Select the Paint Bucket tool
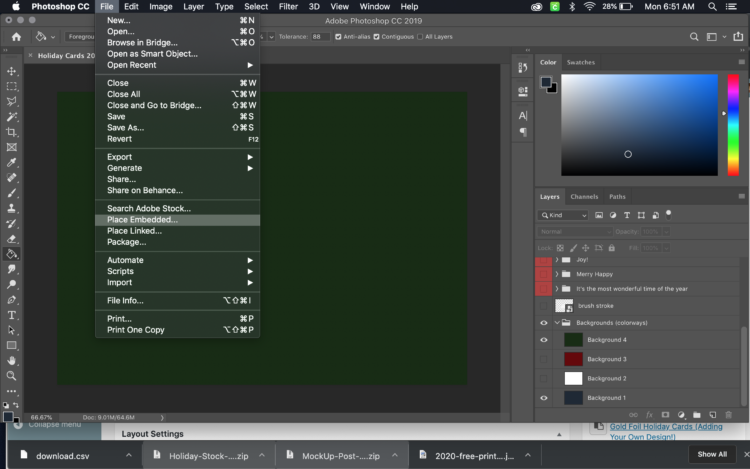Screen dimensions: 750x469 click(11, 254)
